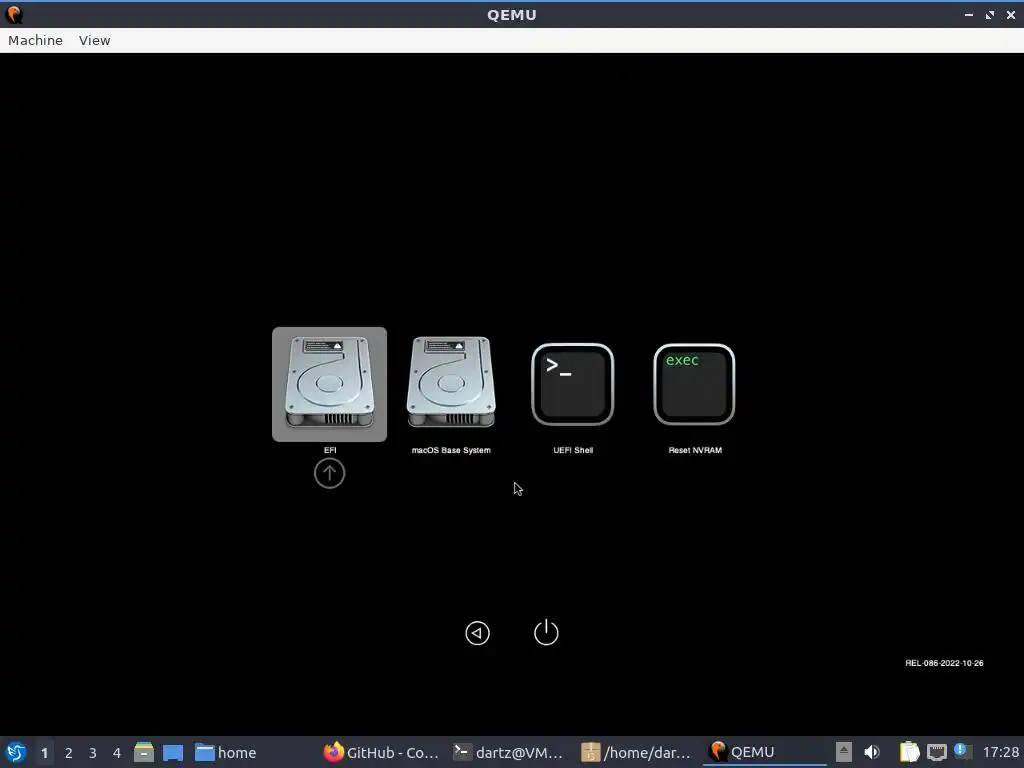1024x768 pixels.
Task: Open the removable media eject tray icon
Action: (844, 752)
